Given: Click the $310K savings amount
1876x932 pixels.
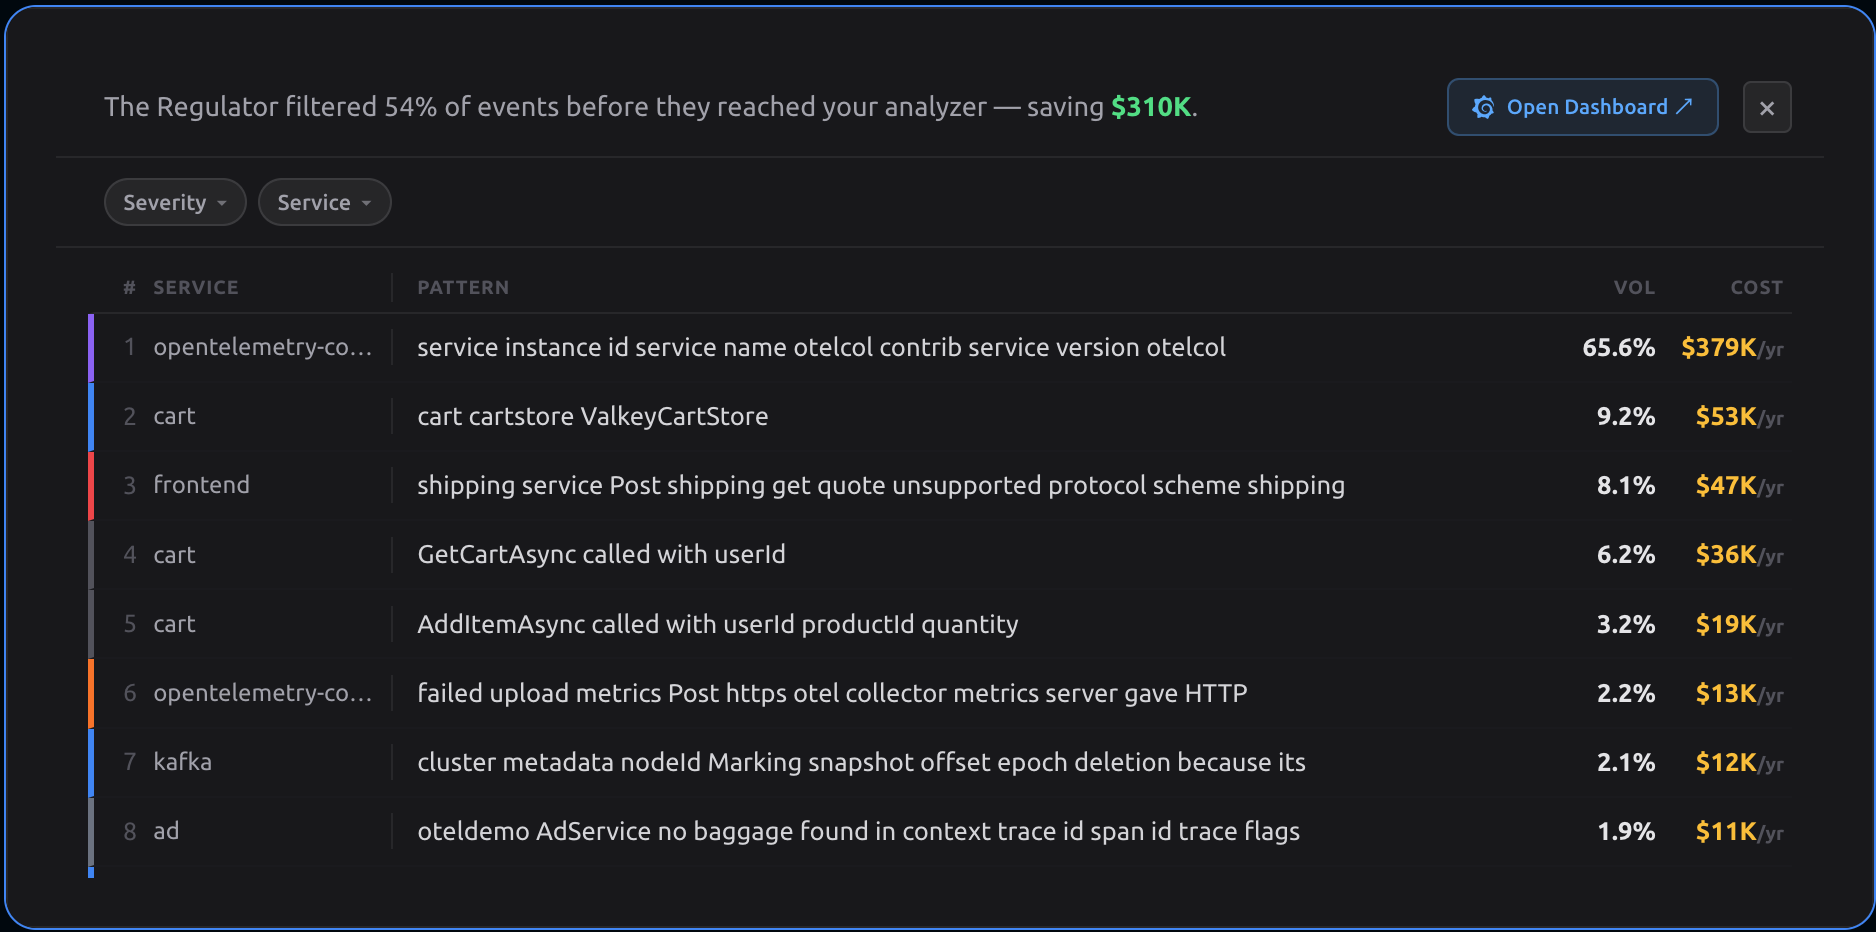Looking at the screenshot, I should (x=1151, y=107).
